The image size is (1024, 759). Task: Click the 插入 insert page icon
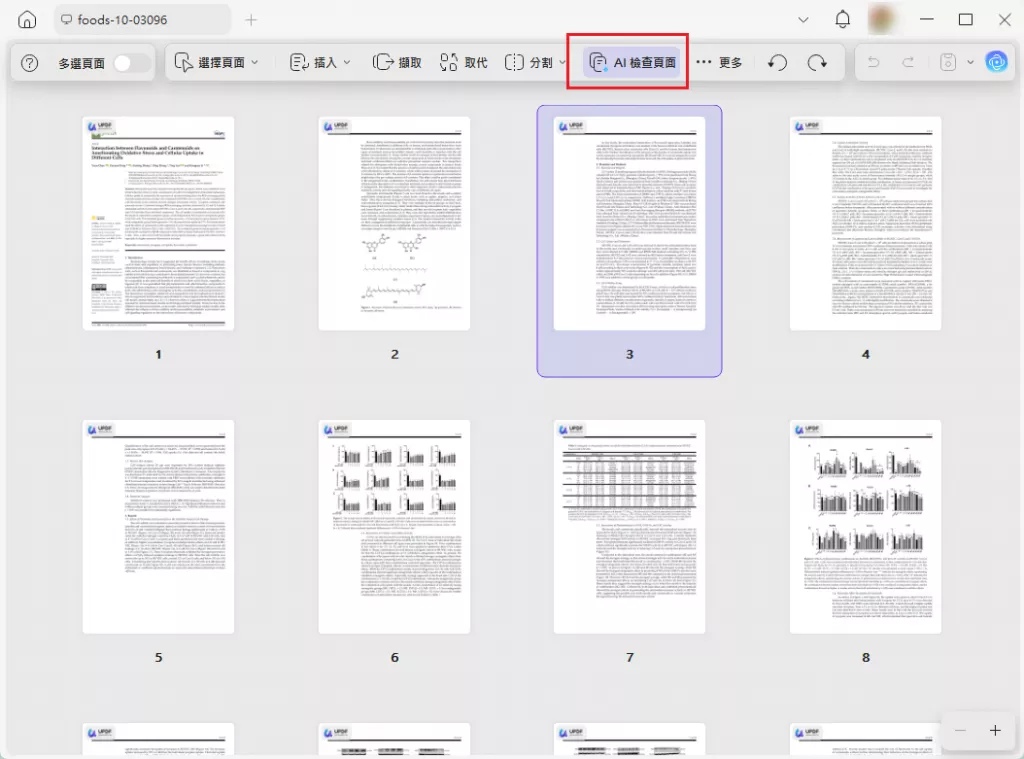[299, 63]
